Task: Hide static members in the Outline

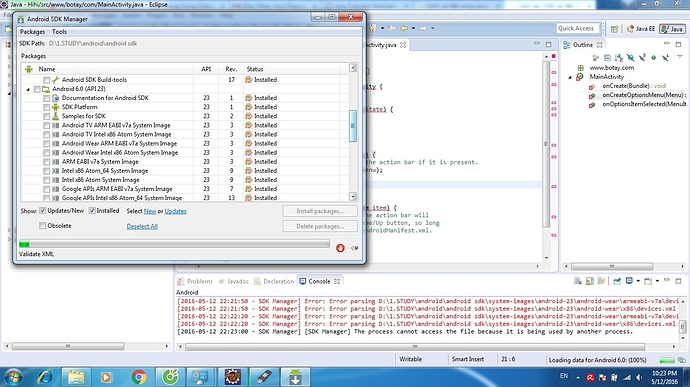Action: point(642,58)
